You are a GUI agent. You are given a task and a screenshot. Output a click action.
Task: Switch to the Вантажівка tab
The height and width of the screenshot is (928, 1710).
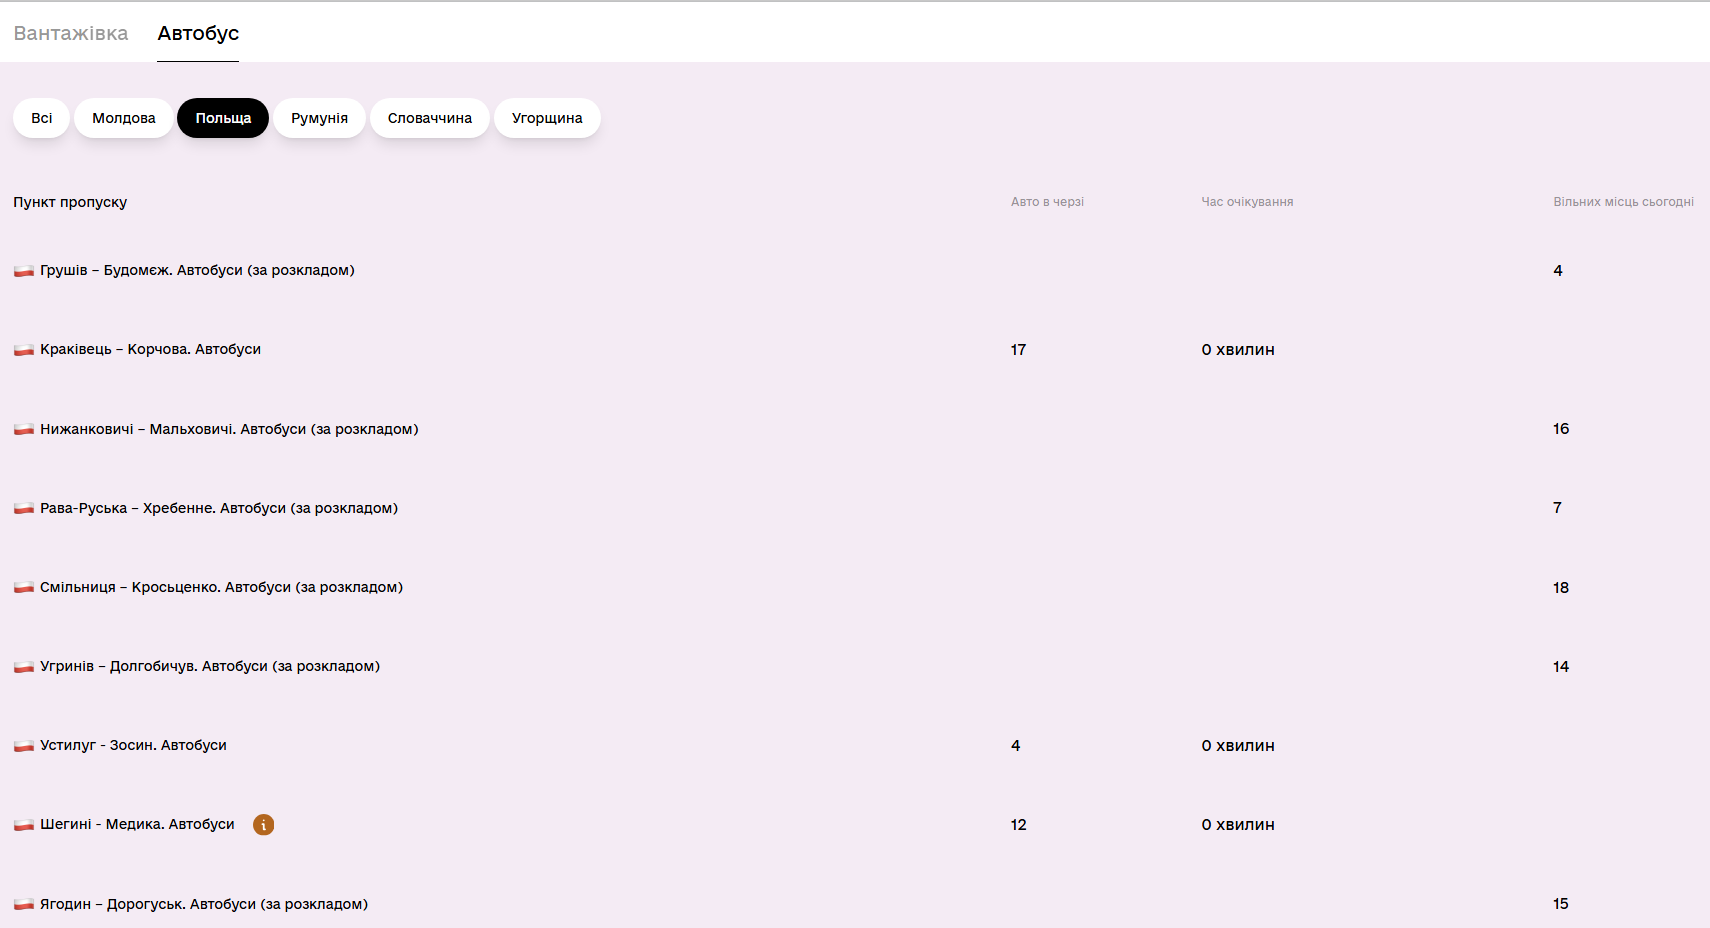71,33
